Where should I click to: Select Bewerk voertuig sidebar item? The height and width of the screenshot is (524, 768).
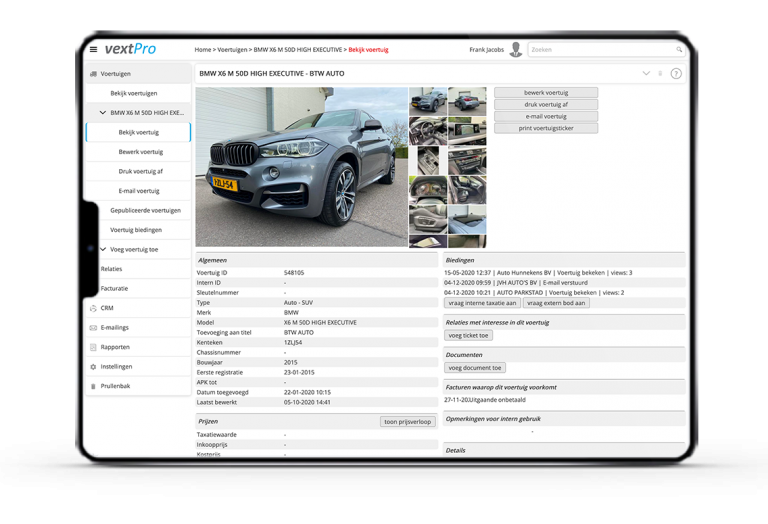pos(141,152)
